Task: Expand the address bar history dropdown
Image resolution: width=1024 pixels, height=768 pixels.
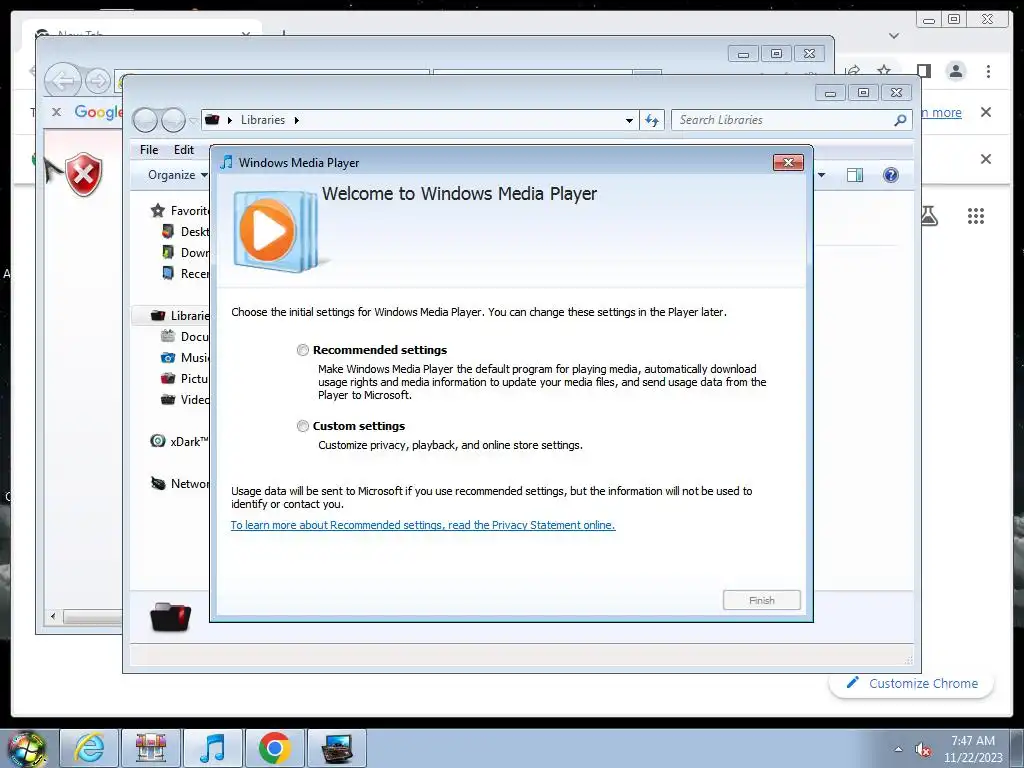Action: (629, 121)
